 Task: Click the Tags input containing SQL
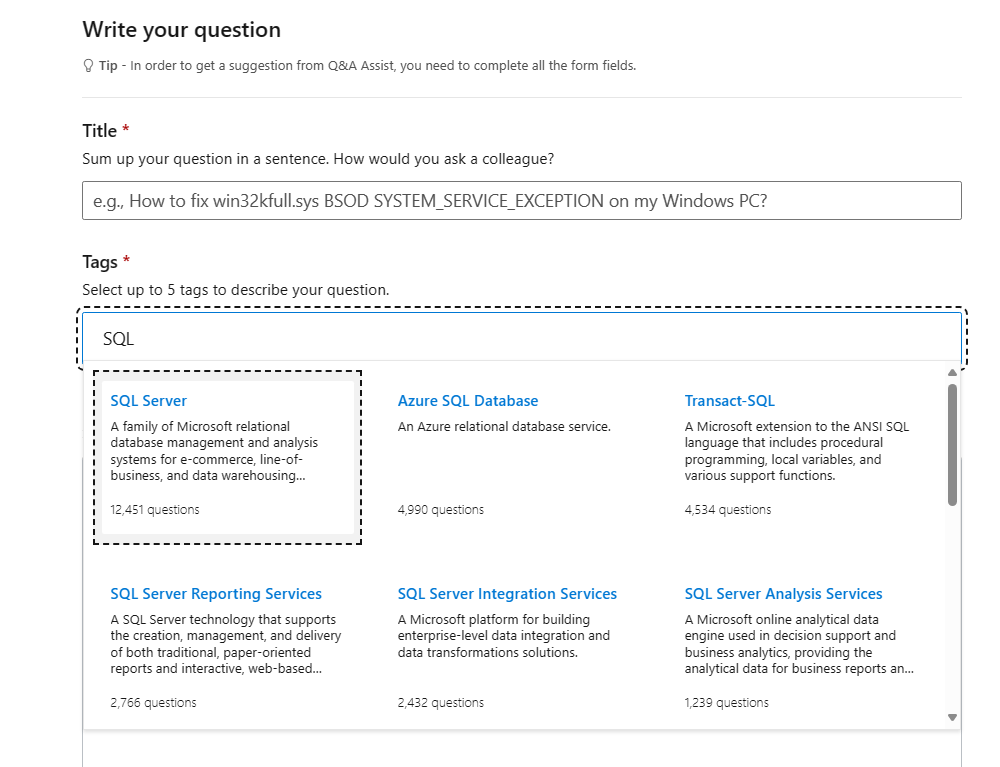521,338
